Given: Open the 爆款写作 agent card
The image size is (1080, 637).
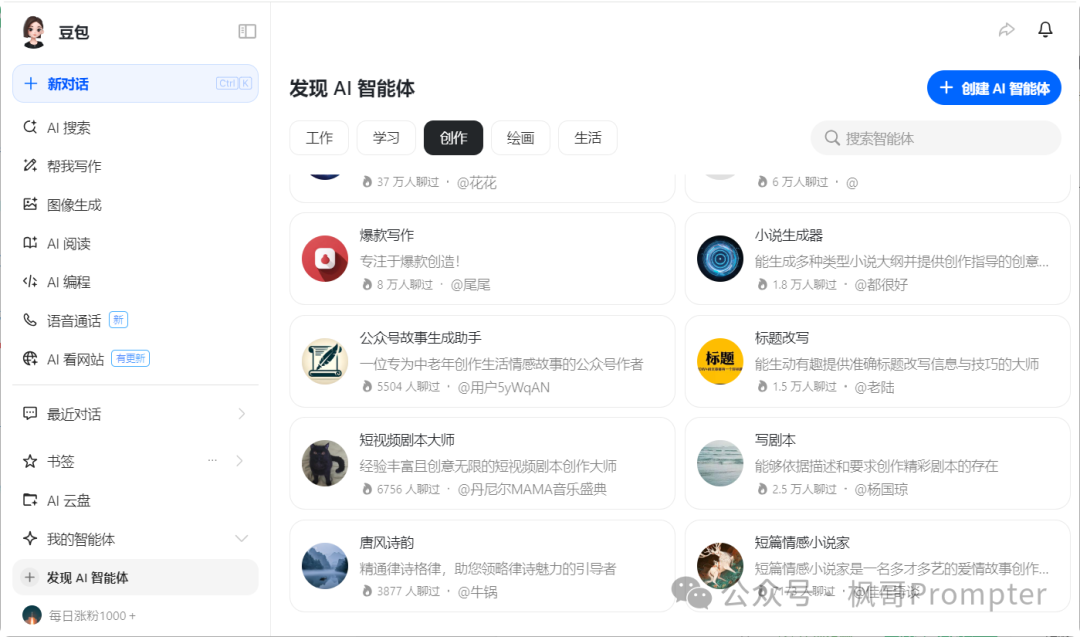Looking at the screenshot, I should [482, 258].
